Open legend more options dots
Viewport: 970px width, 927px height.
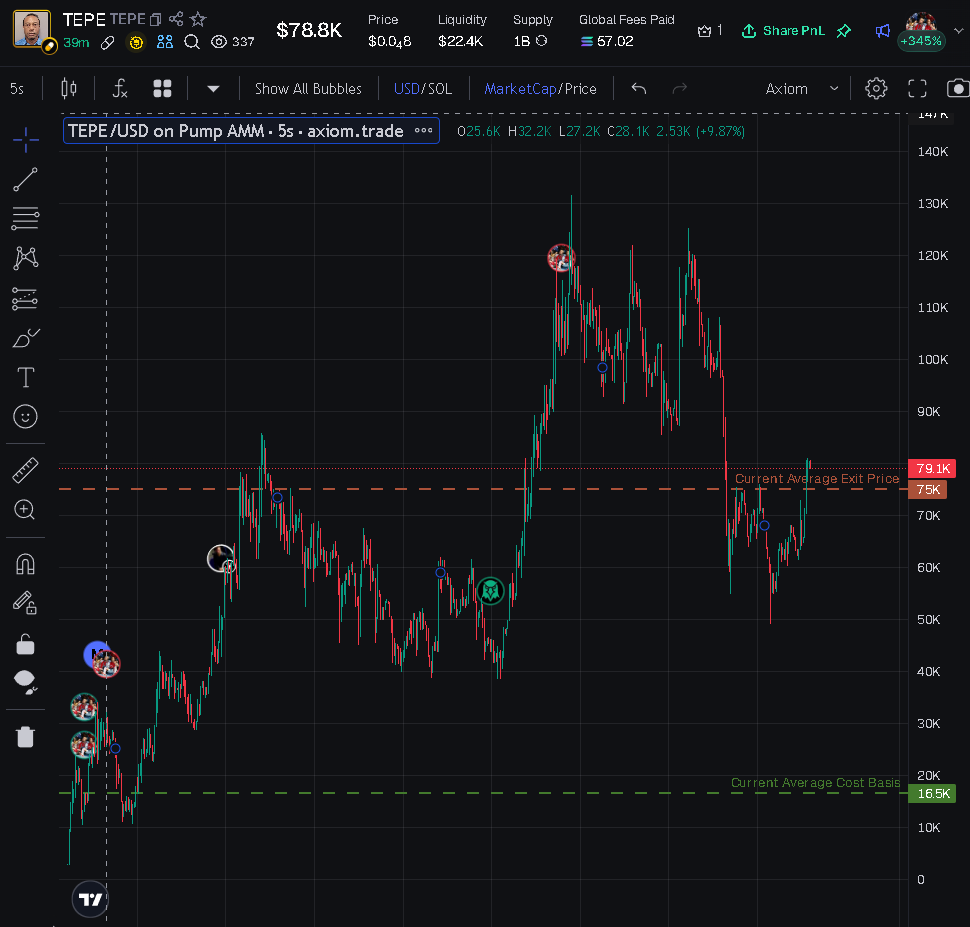(x=423, y=131)
